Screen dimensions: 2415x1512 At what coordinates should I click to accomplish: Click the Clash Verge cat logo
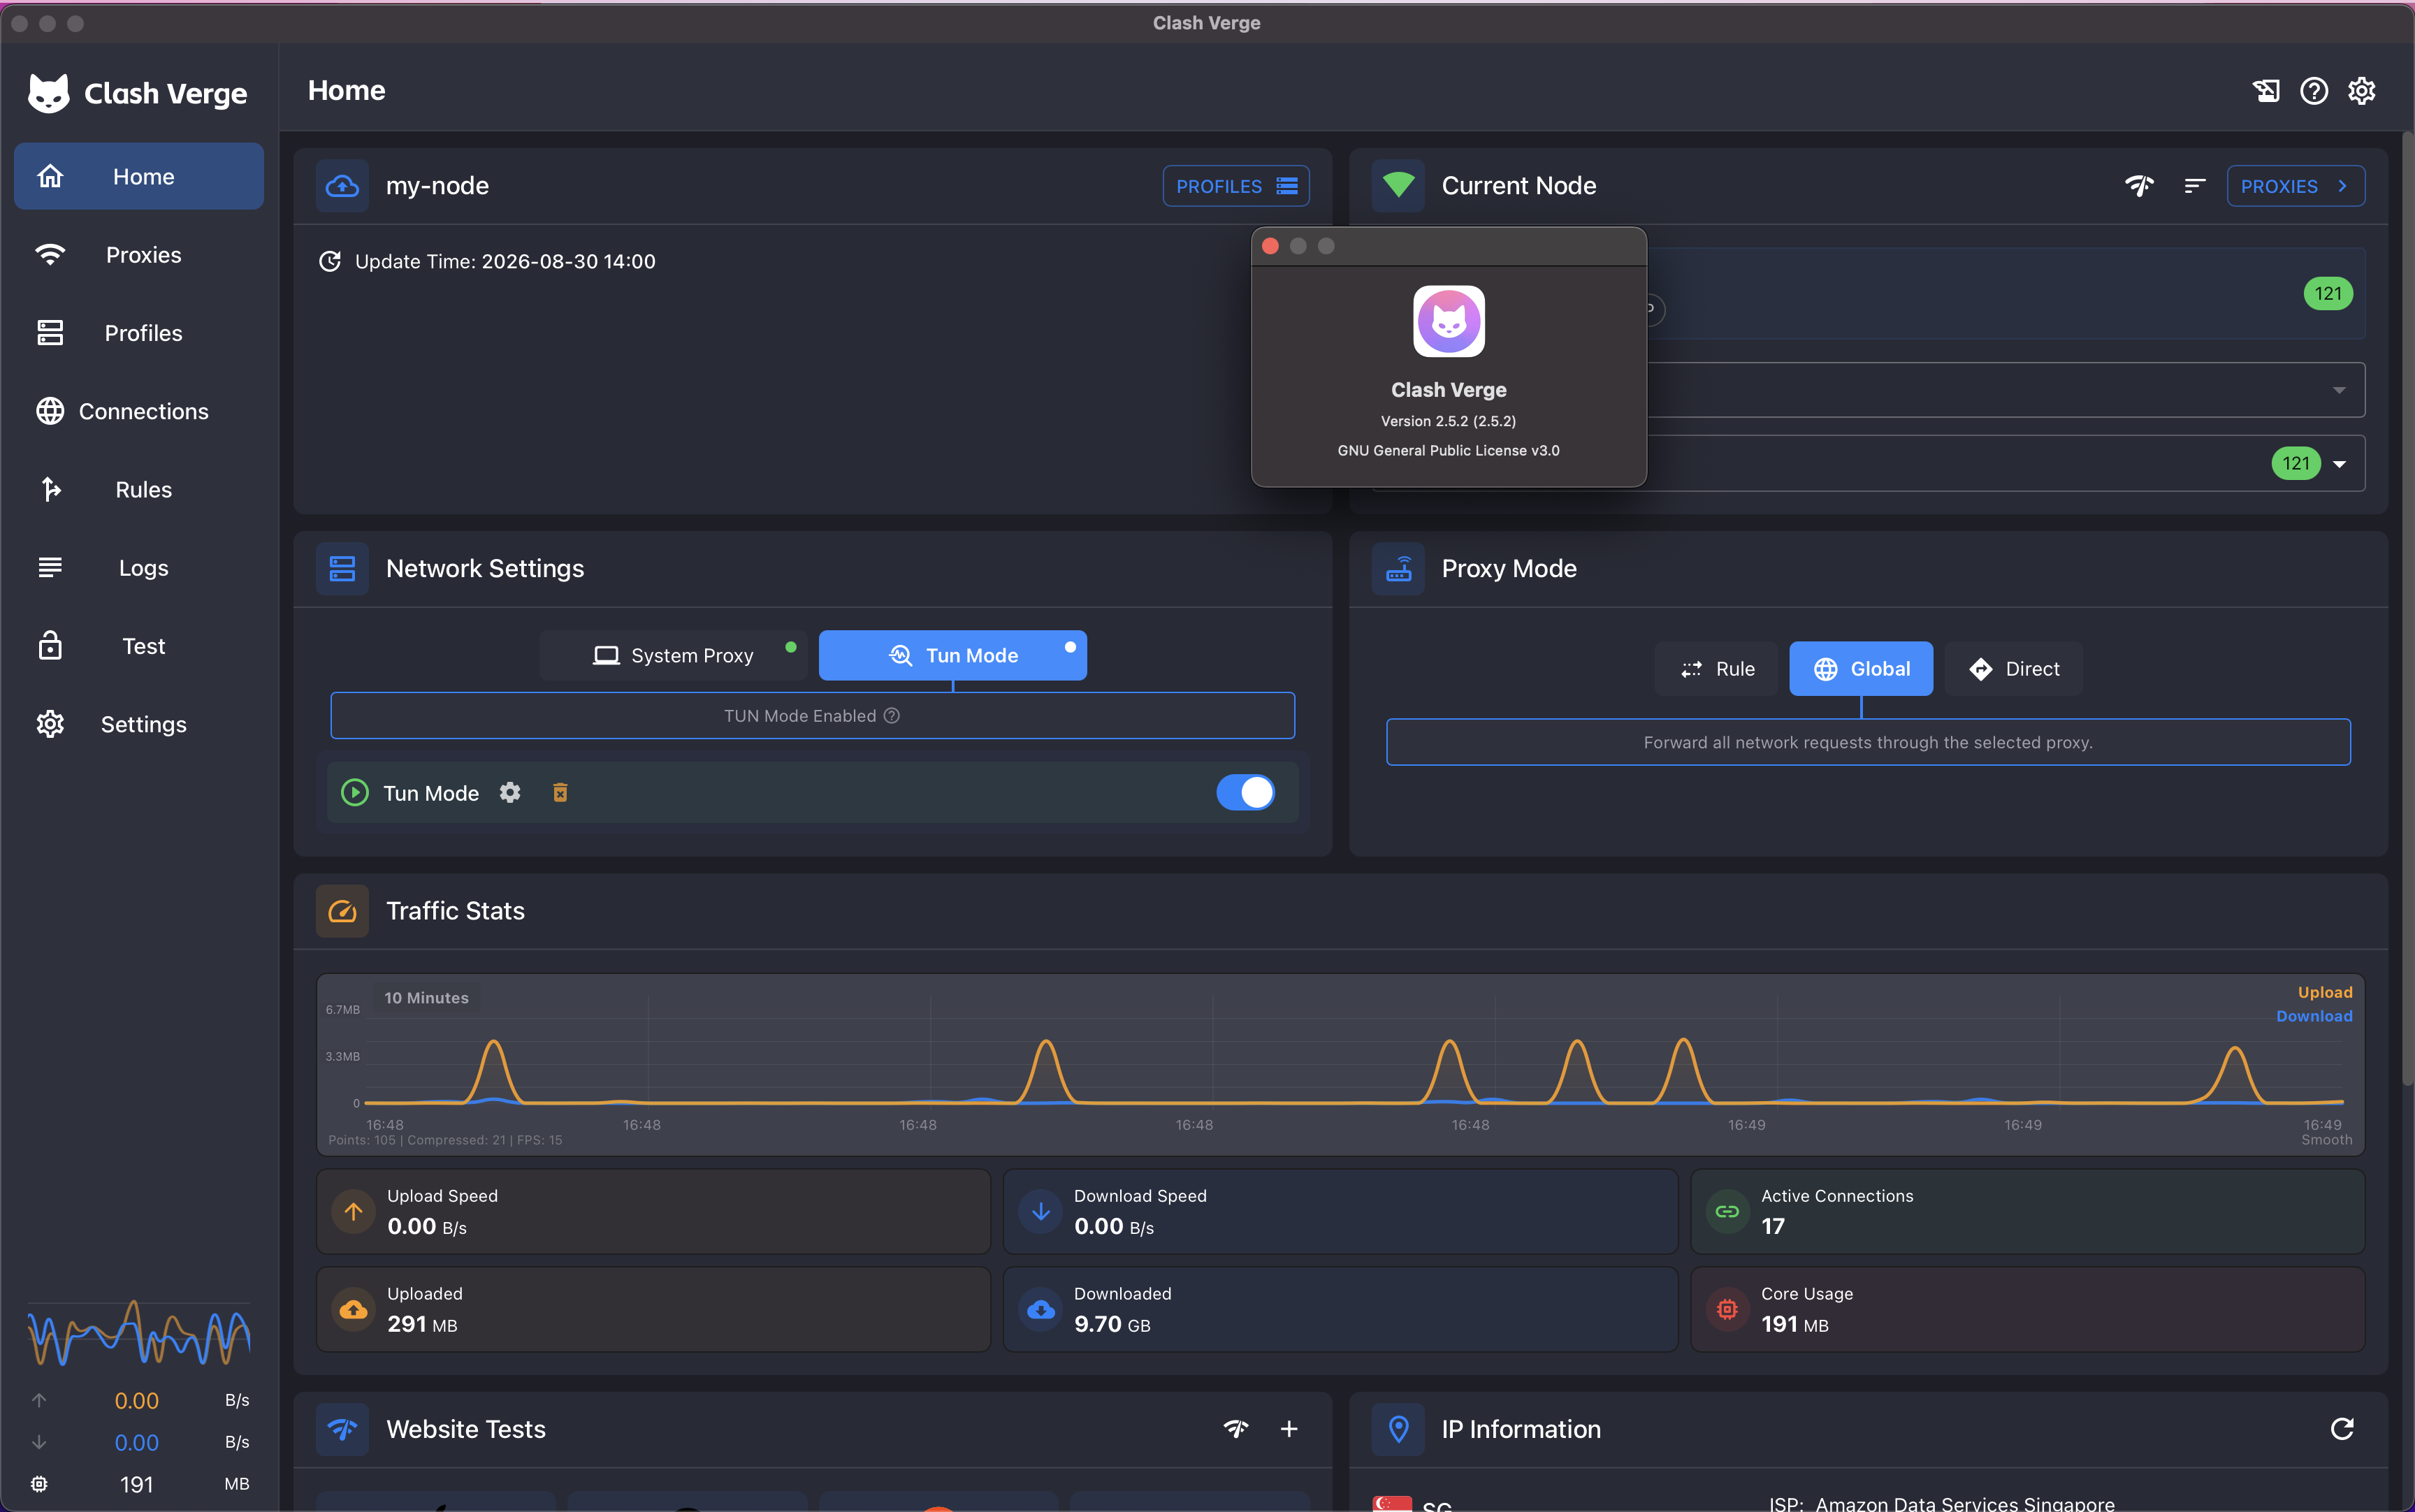tap(48, 93)
